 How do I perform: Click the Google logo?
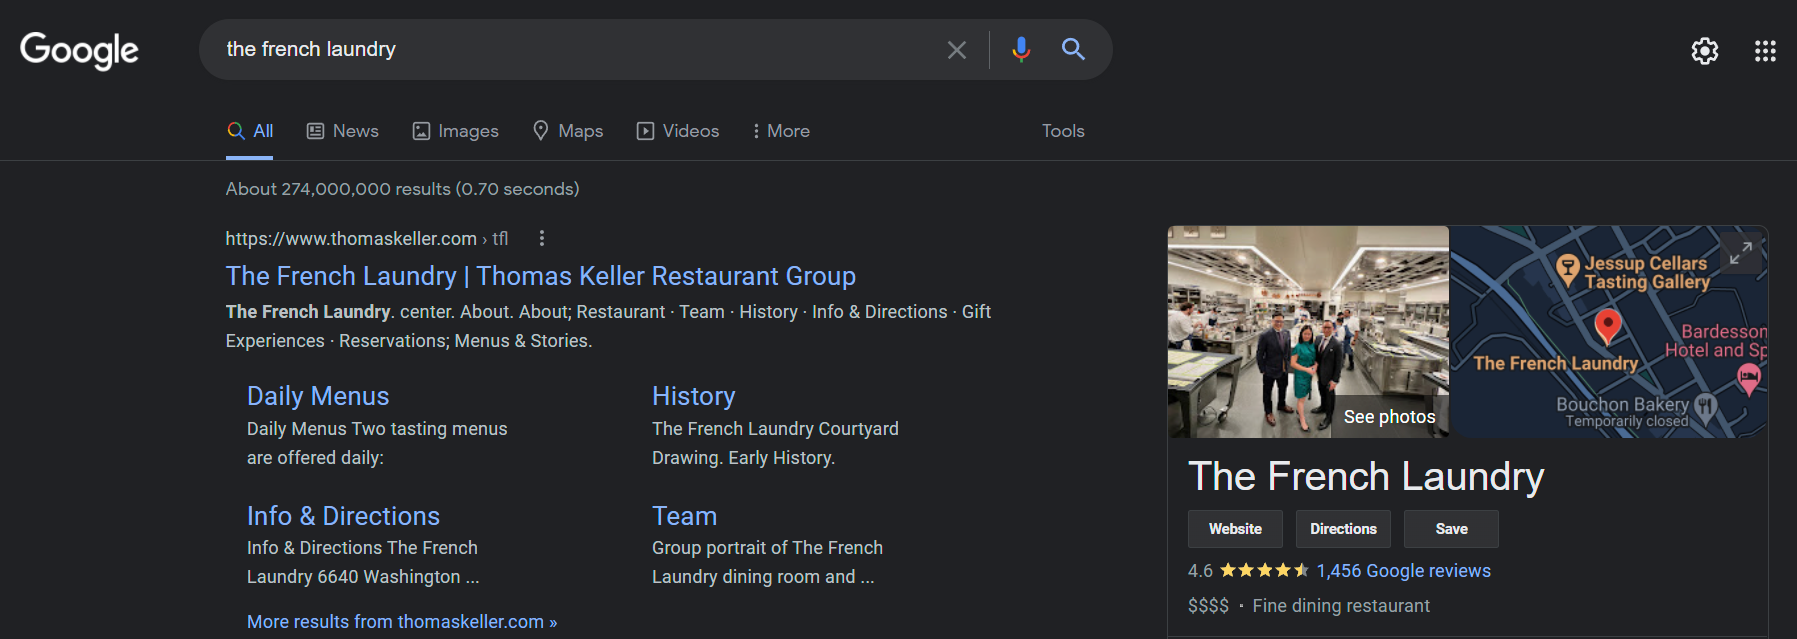coord(79,50)
